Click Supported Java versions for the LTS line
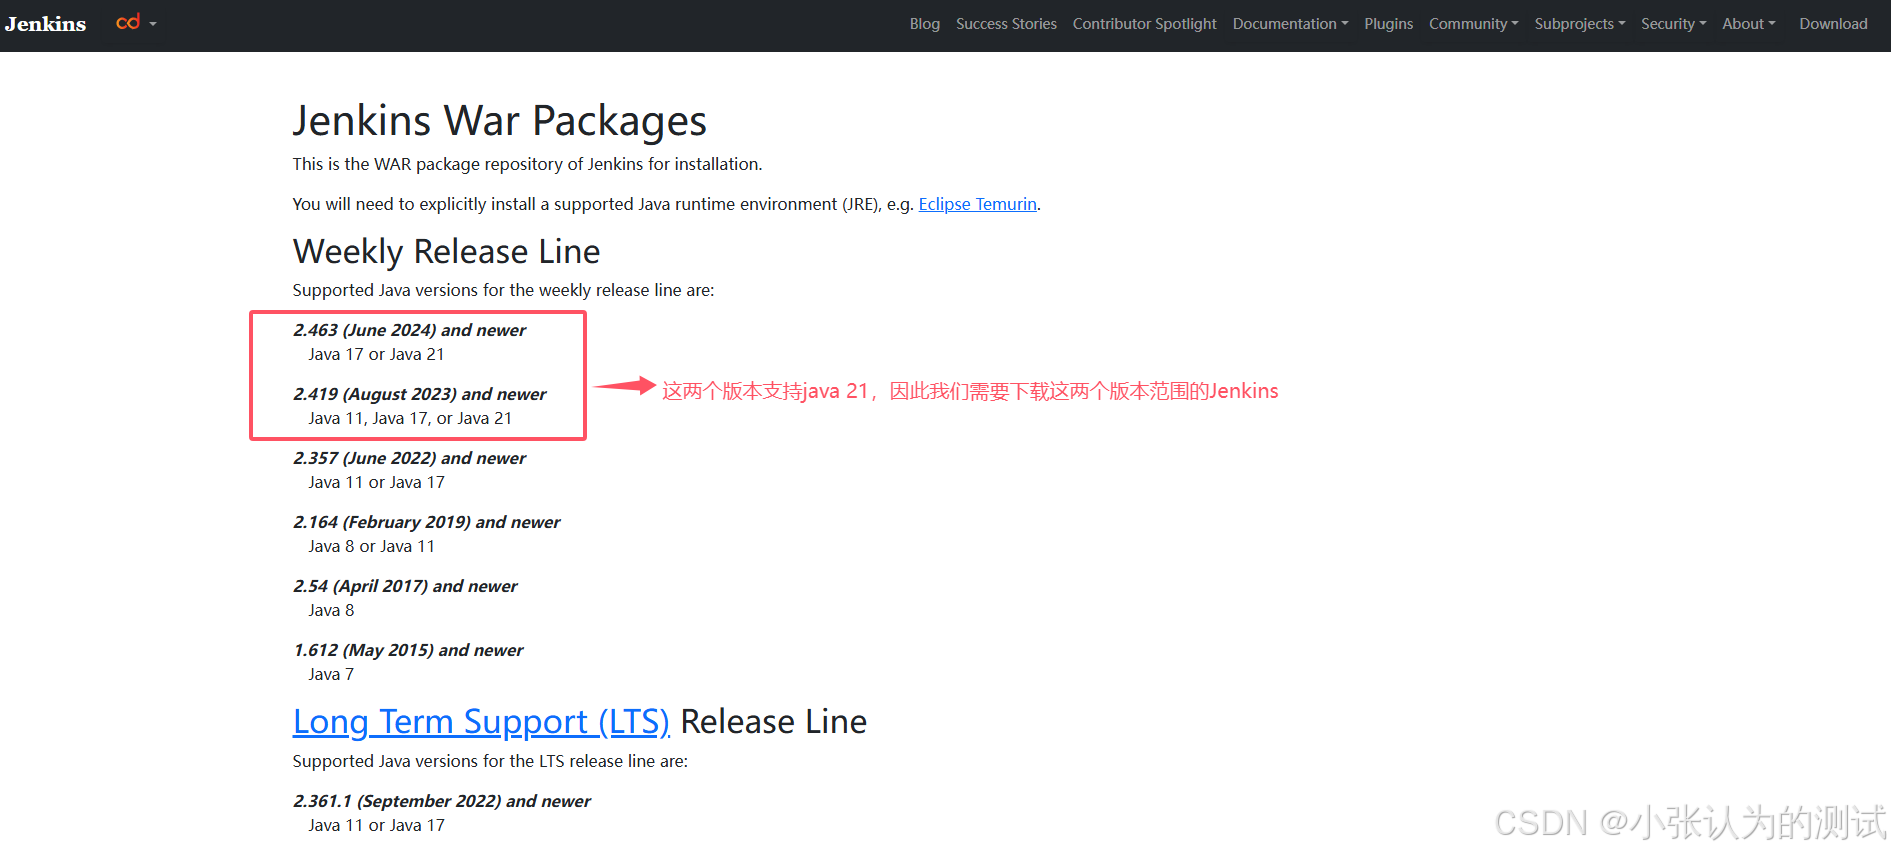The height and width of the screenshot is (855, 1891). click(490, 761)
